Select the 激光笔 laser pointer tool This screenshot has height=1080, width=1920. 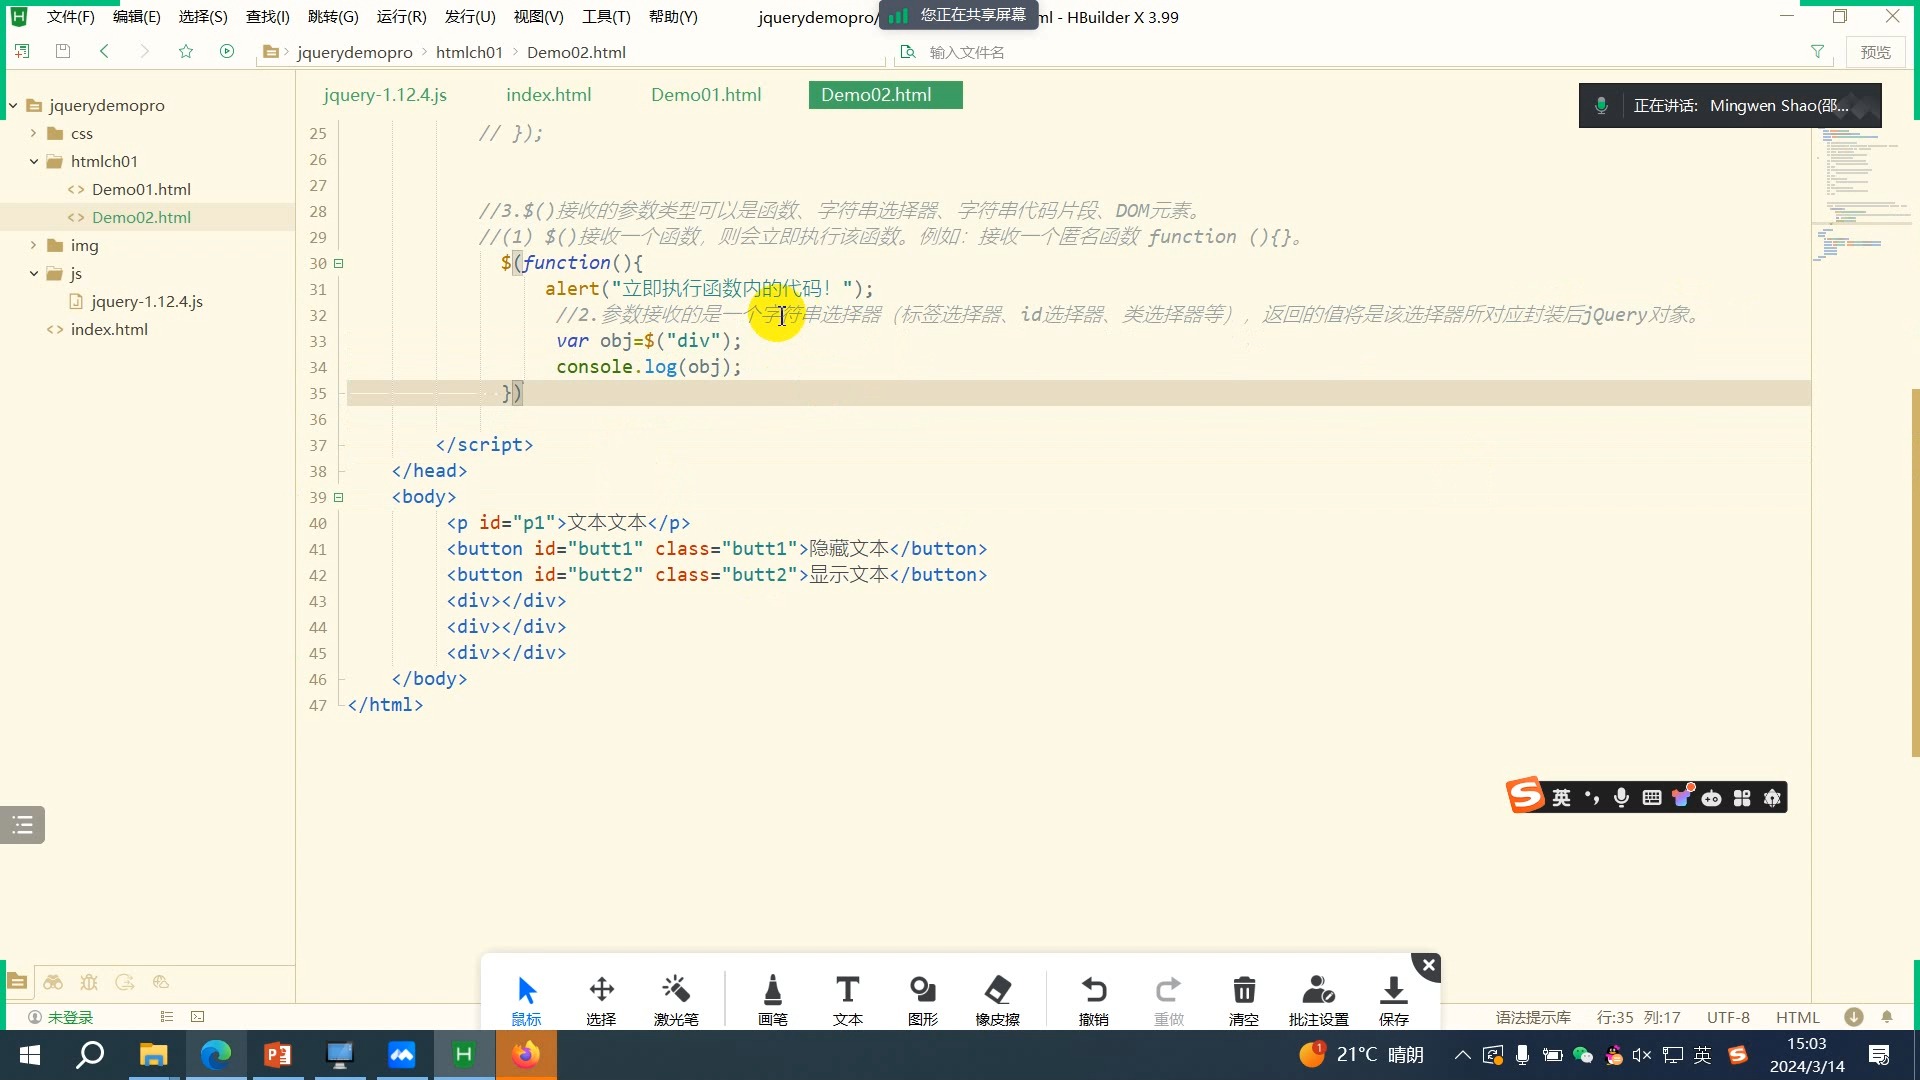(x=676, y=1000)
